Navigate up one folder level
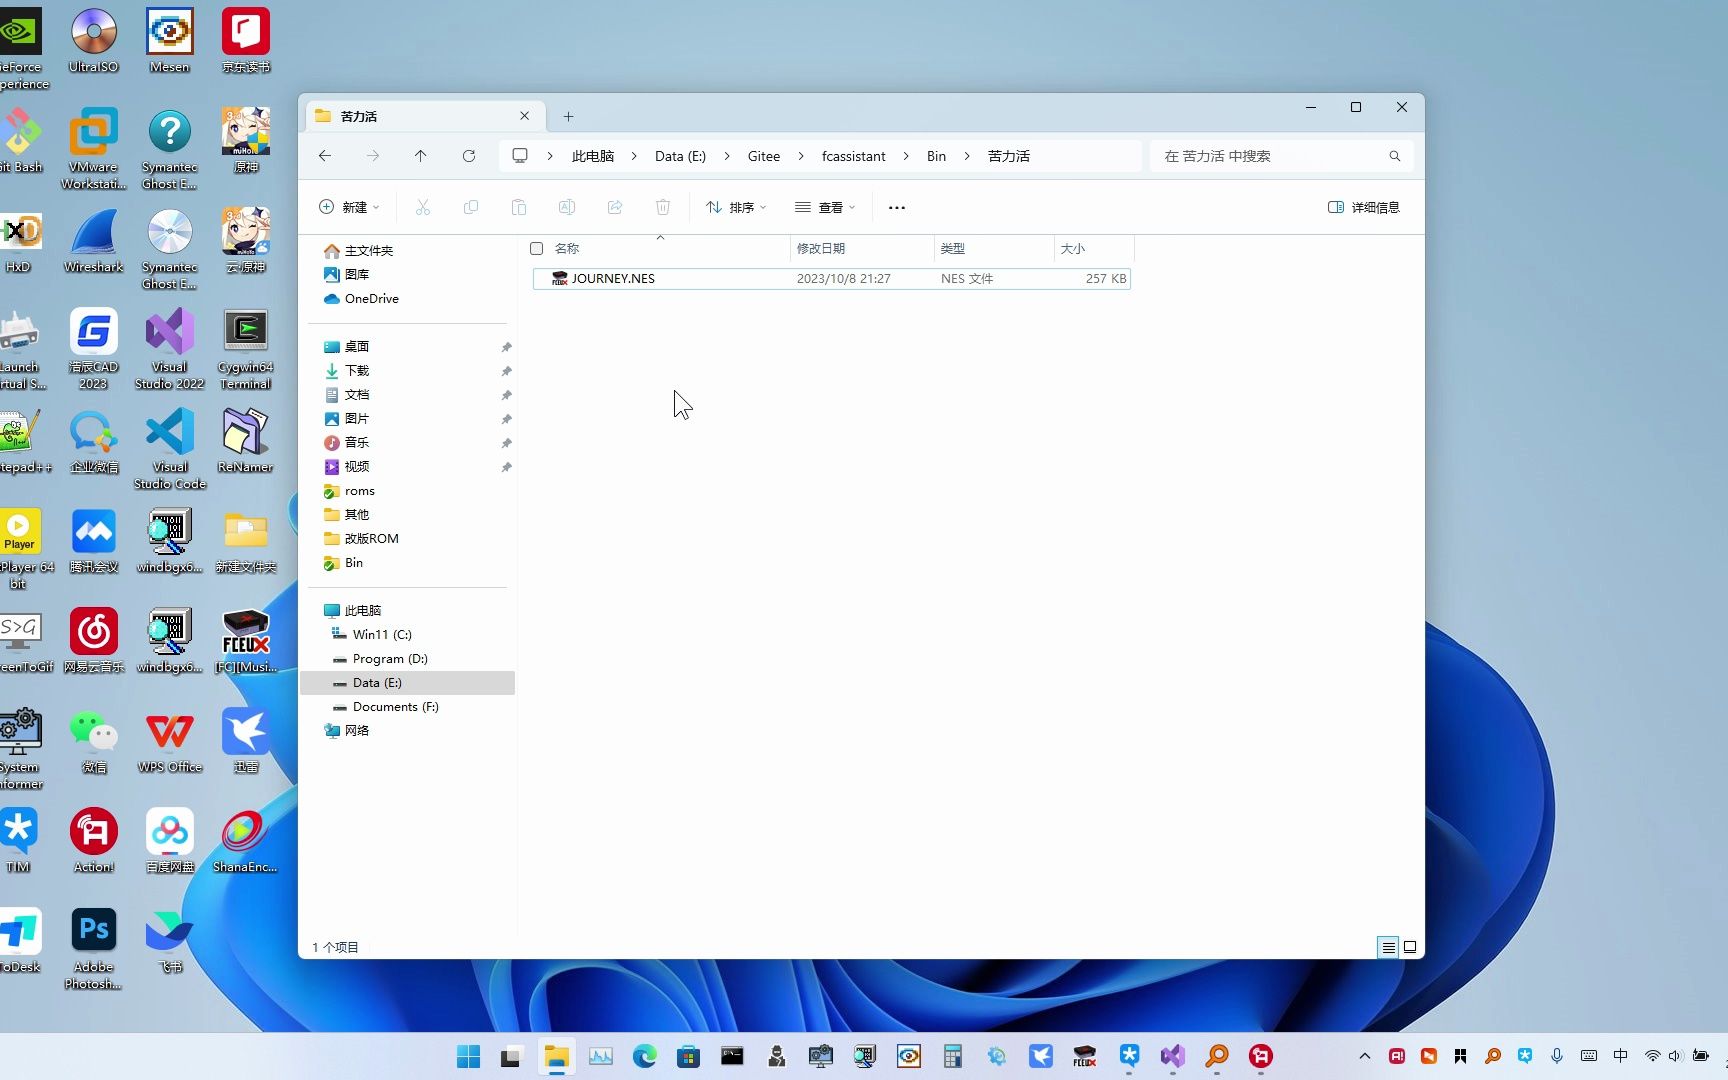This screenshot has height=1080, width=1728. click(421, 156)
